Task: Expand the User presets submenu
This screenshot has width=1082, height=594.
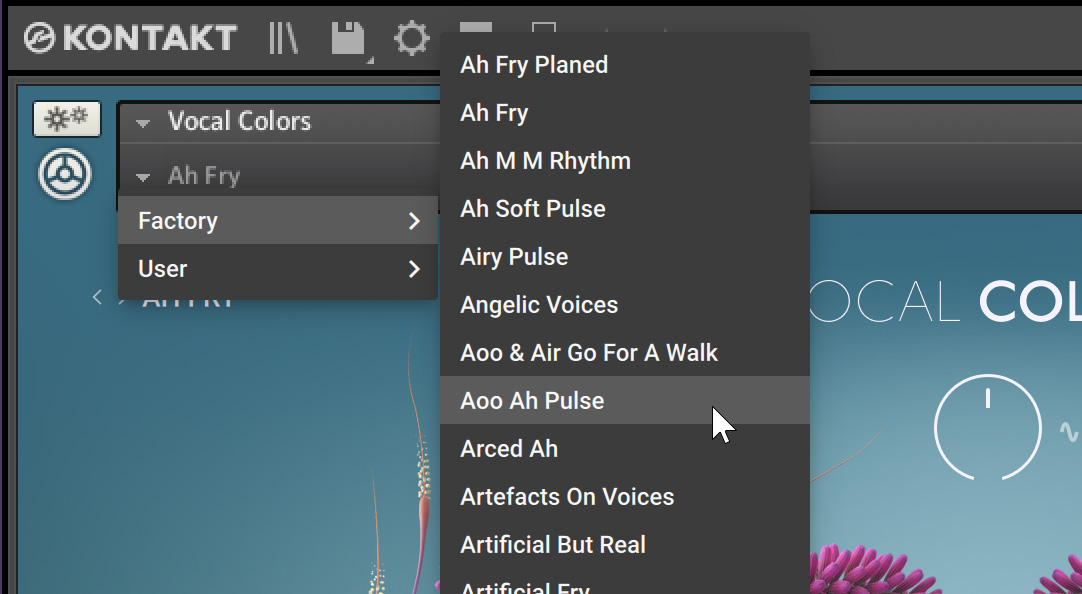Action: tap(277, 269)
